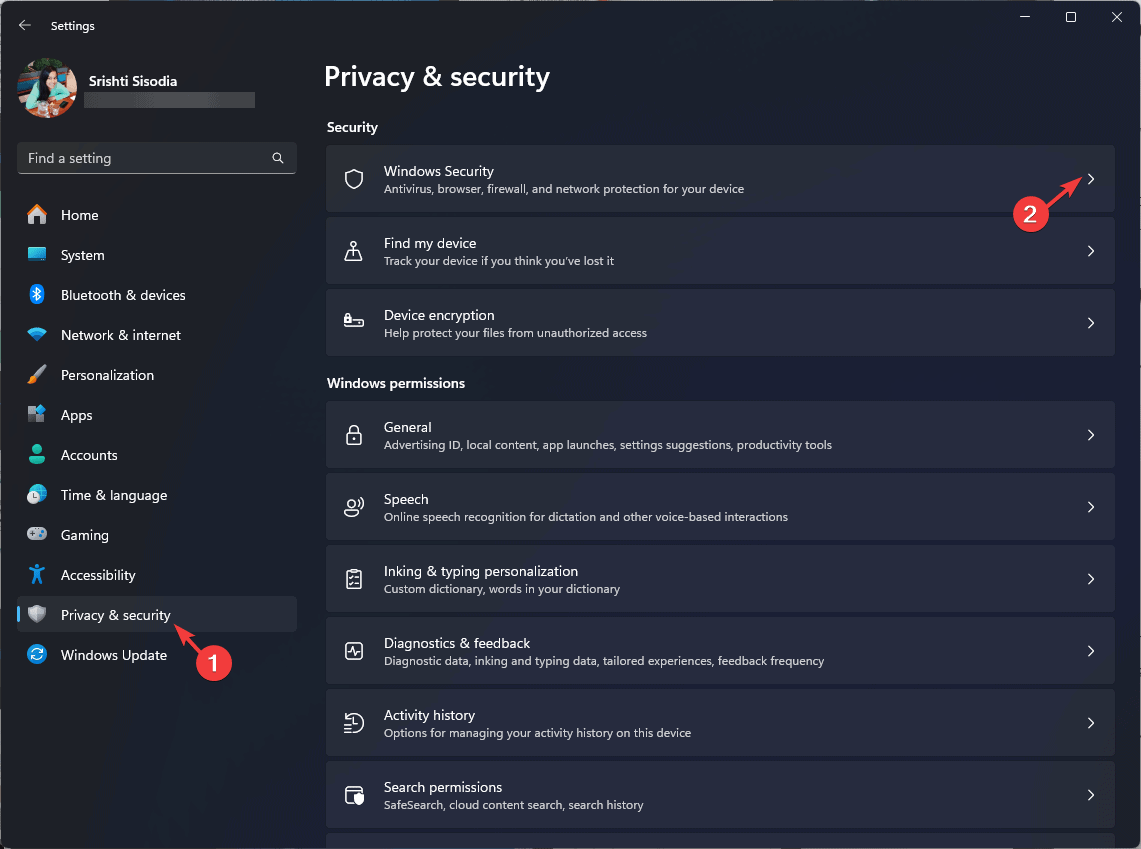Open Windows Security title
This screenshot has width=1141, height=849.
tap(439, 171)
